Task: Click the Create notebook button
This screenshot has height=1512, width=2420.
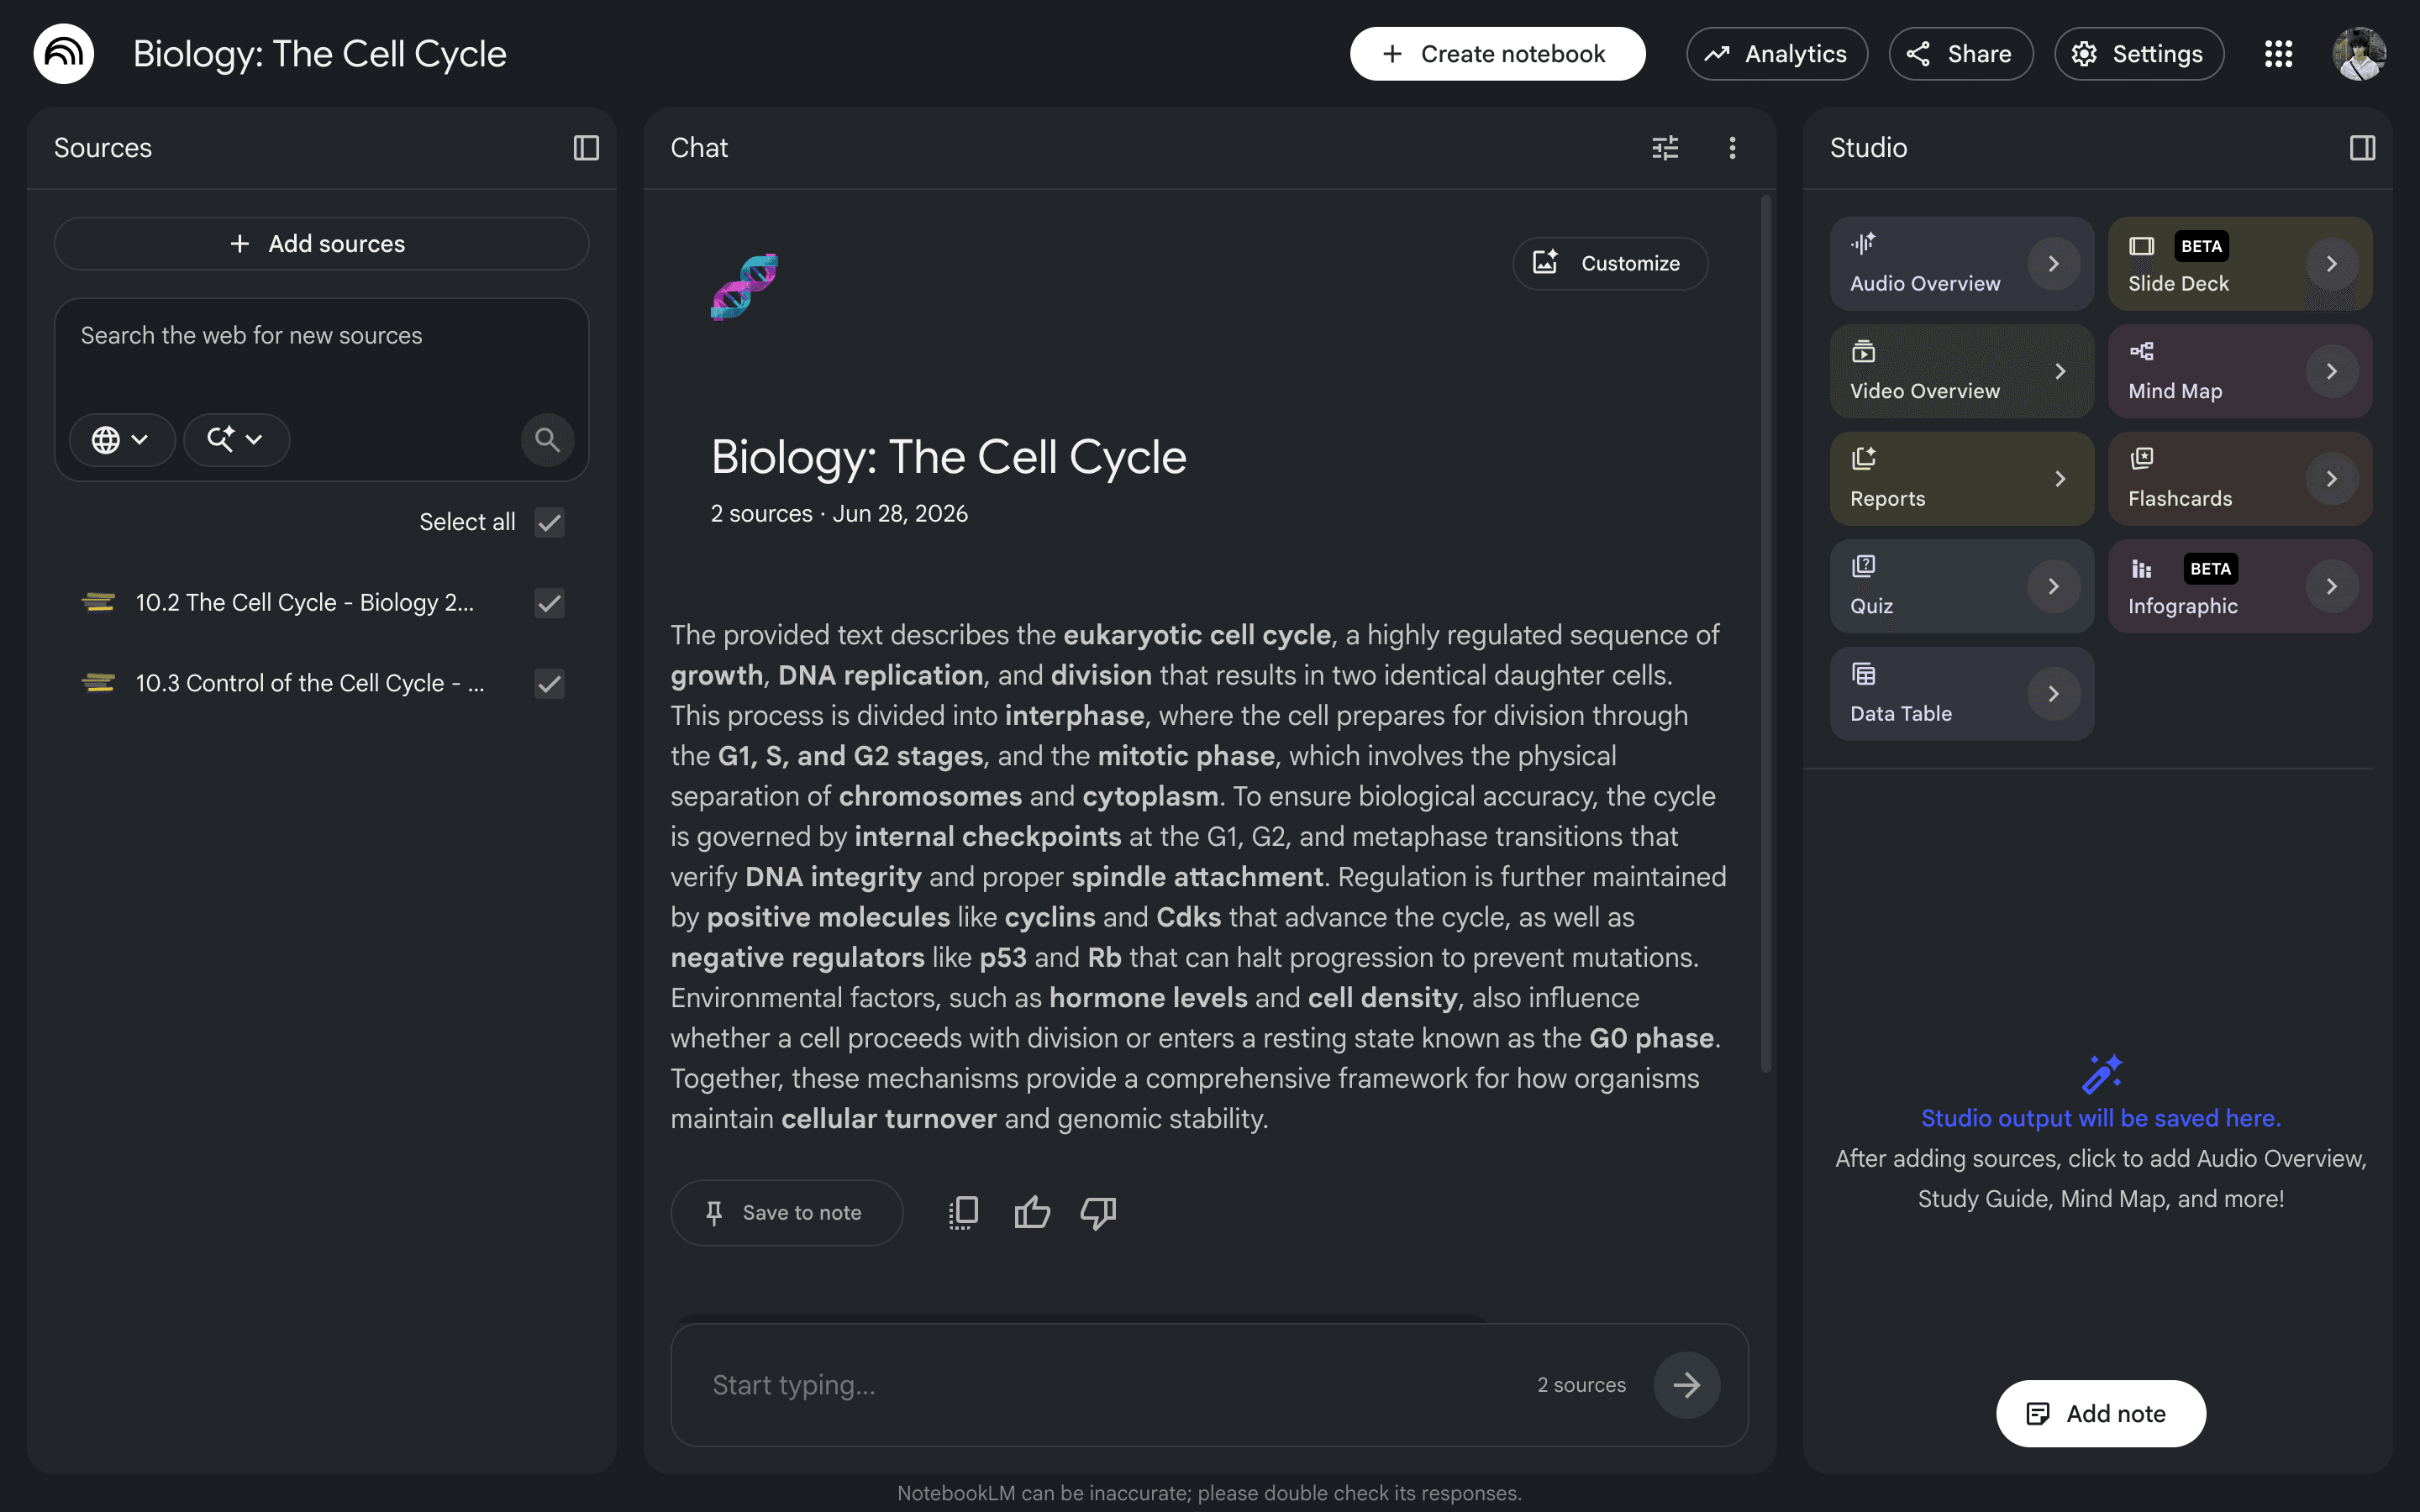Action: (1497, 54)
